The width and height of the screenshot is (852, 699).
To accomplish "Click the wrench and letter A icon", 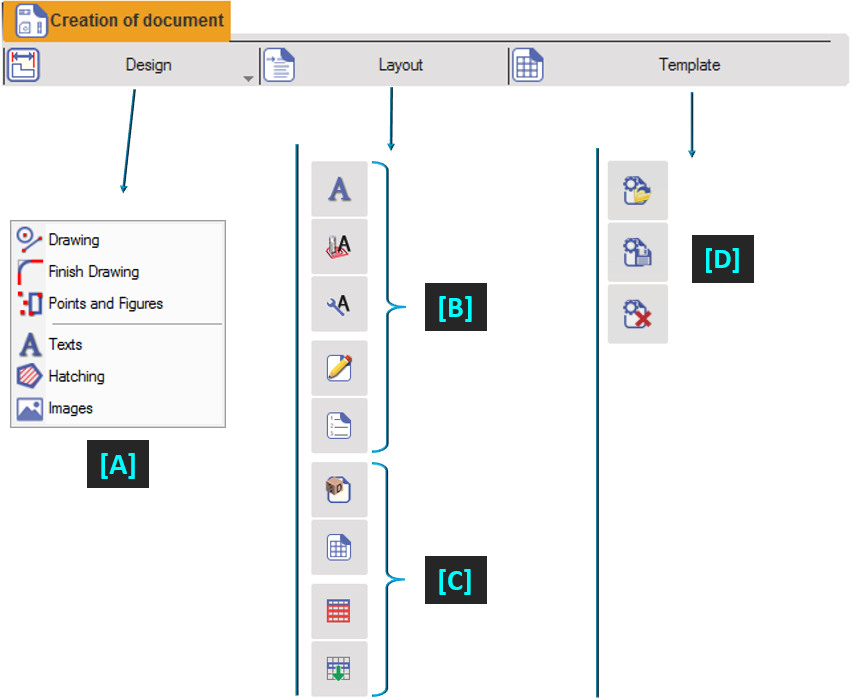I will [340, 304].
